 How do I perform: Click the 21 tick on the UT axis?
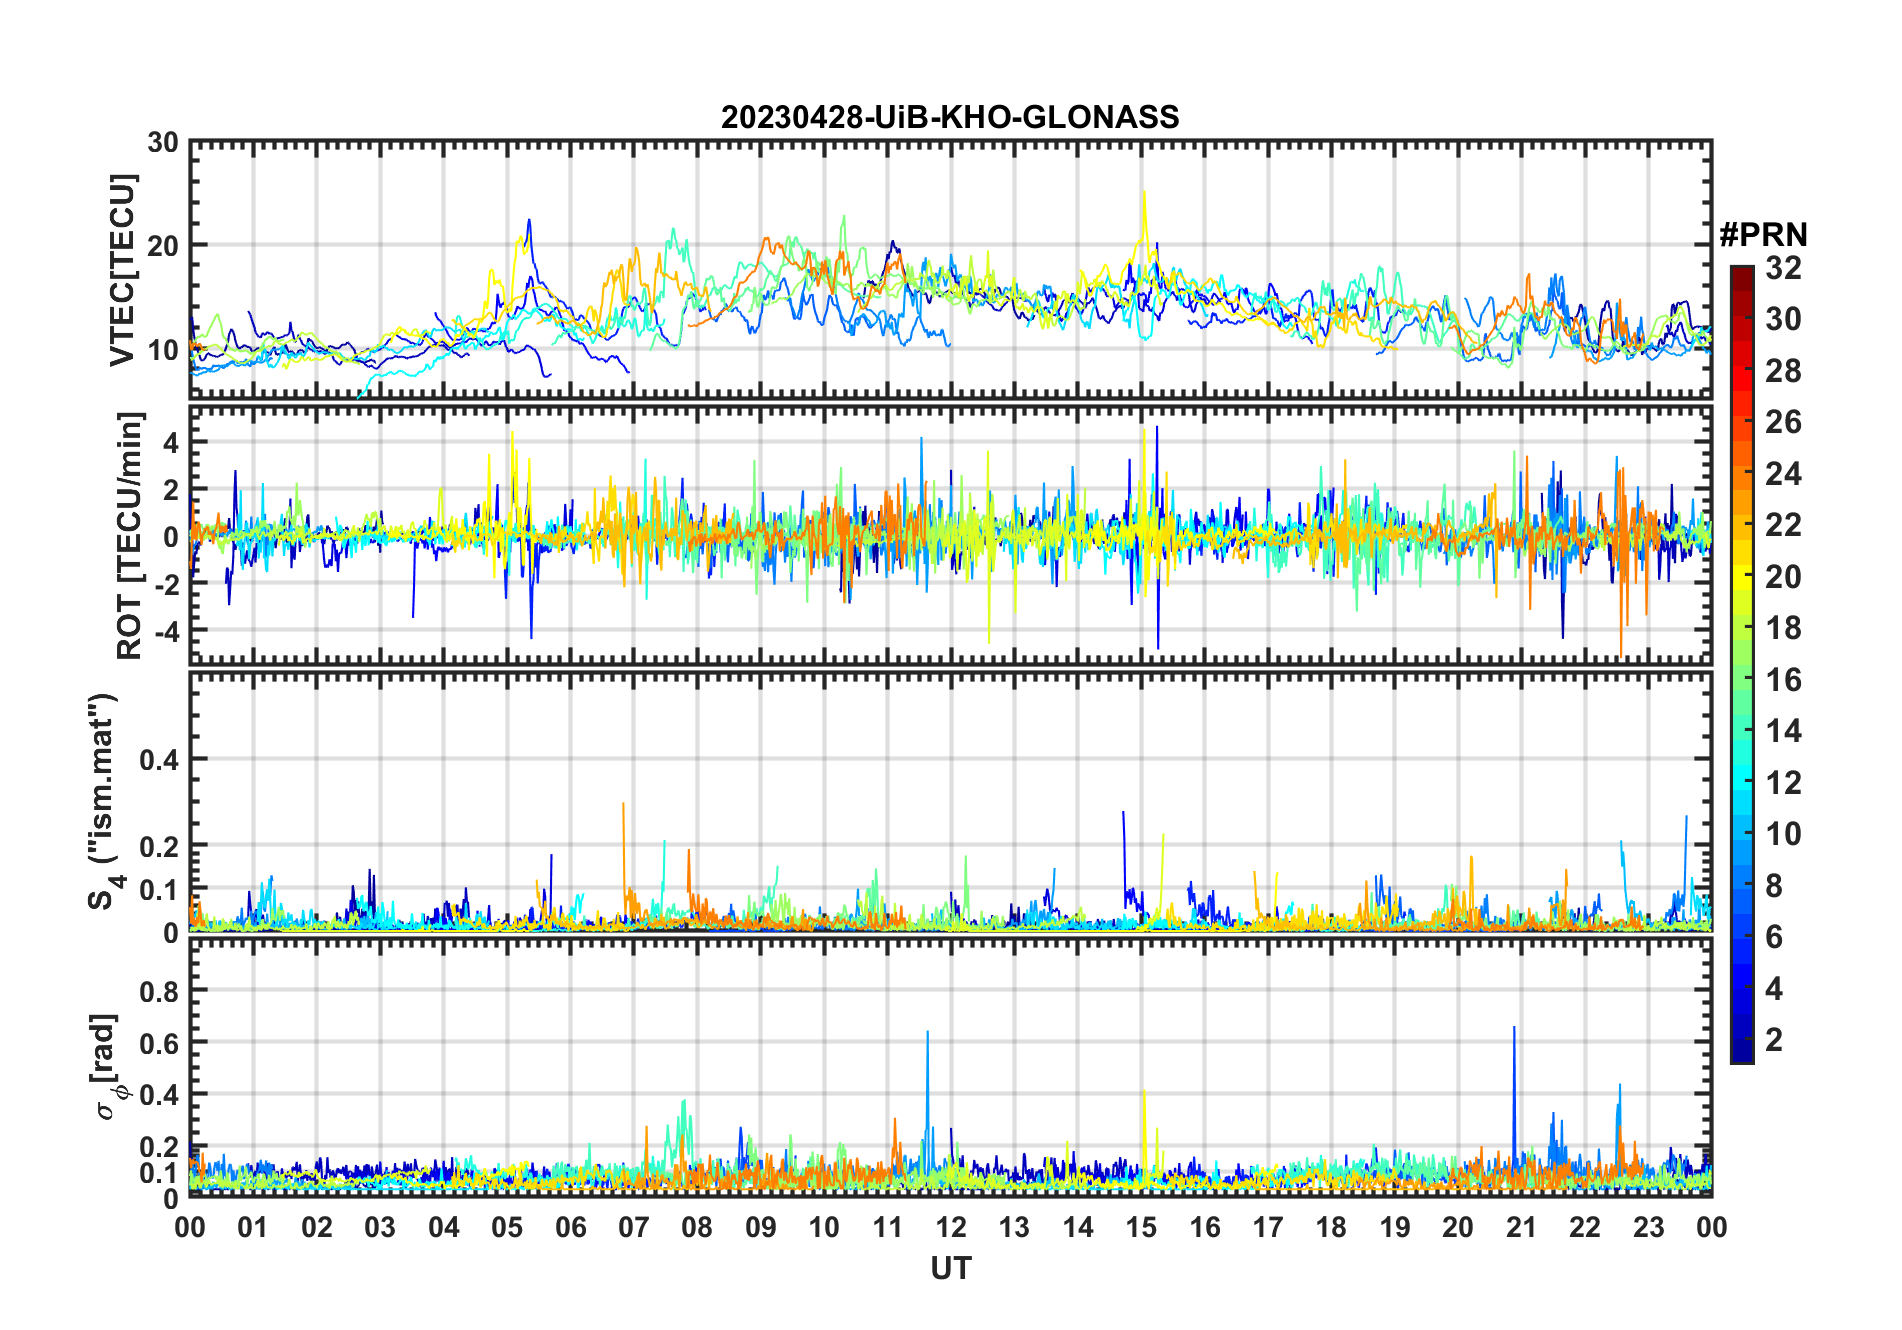tap(1521, 1227)
